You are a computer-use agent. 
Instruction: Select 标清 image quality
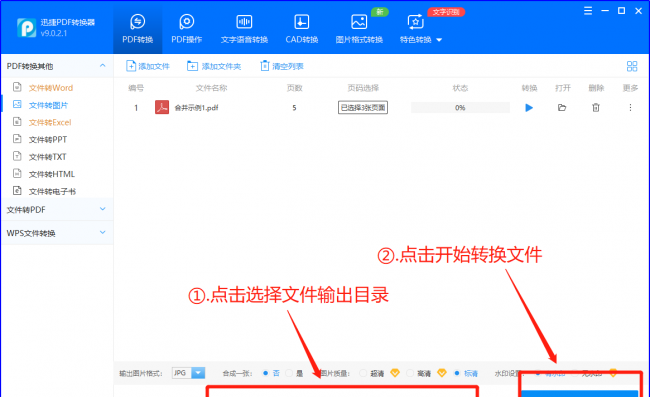pyautogui.click(x=457, y=373)
